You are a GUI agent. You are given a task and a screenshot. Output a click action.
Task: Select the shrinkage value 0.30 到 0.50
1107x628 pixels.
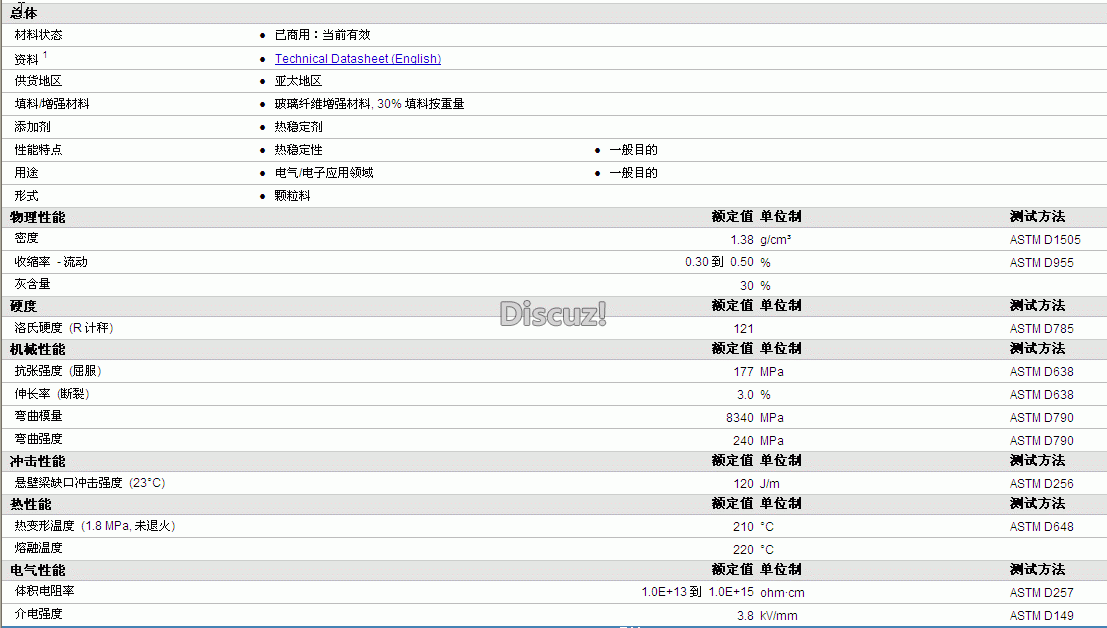coord(719,262)
